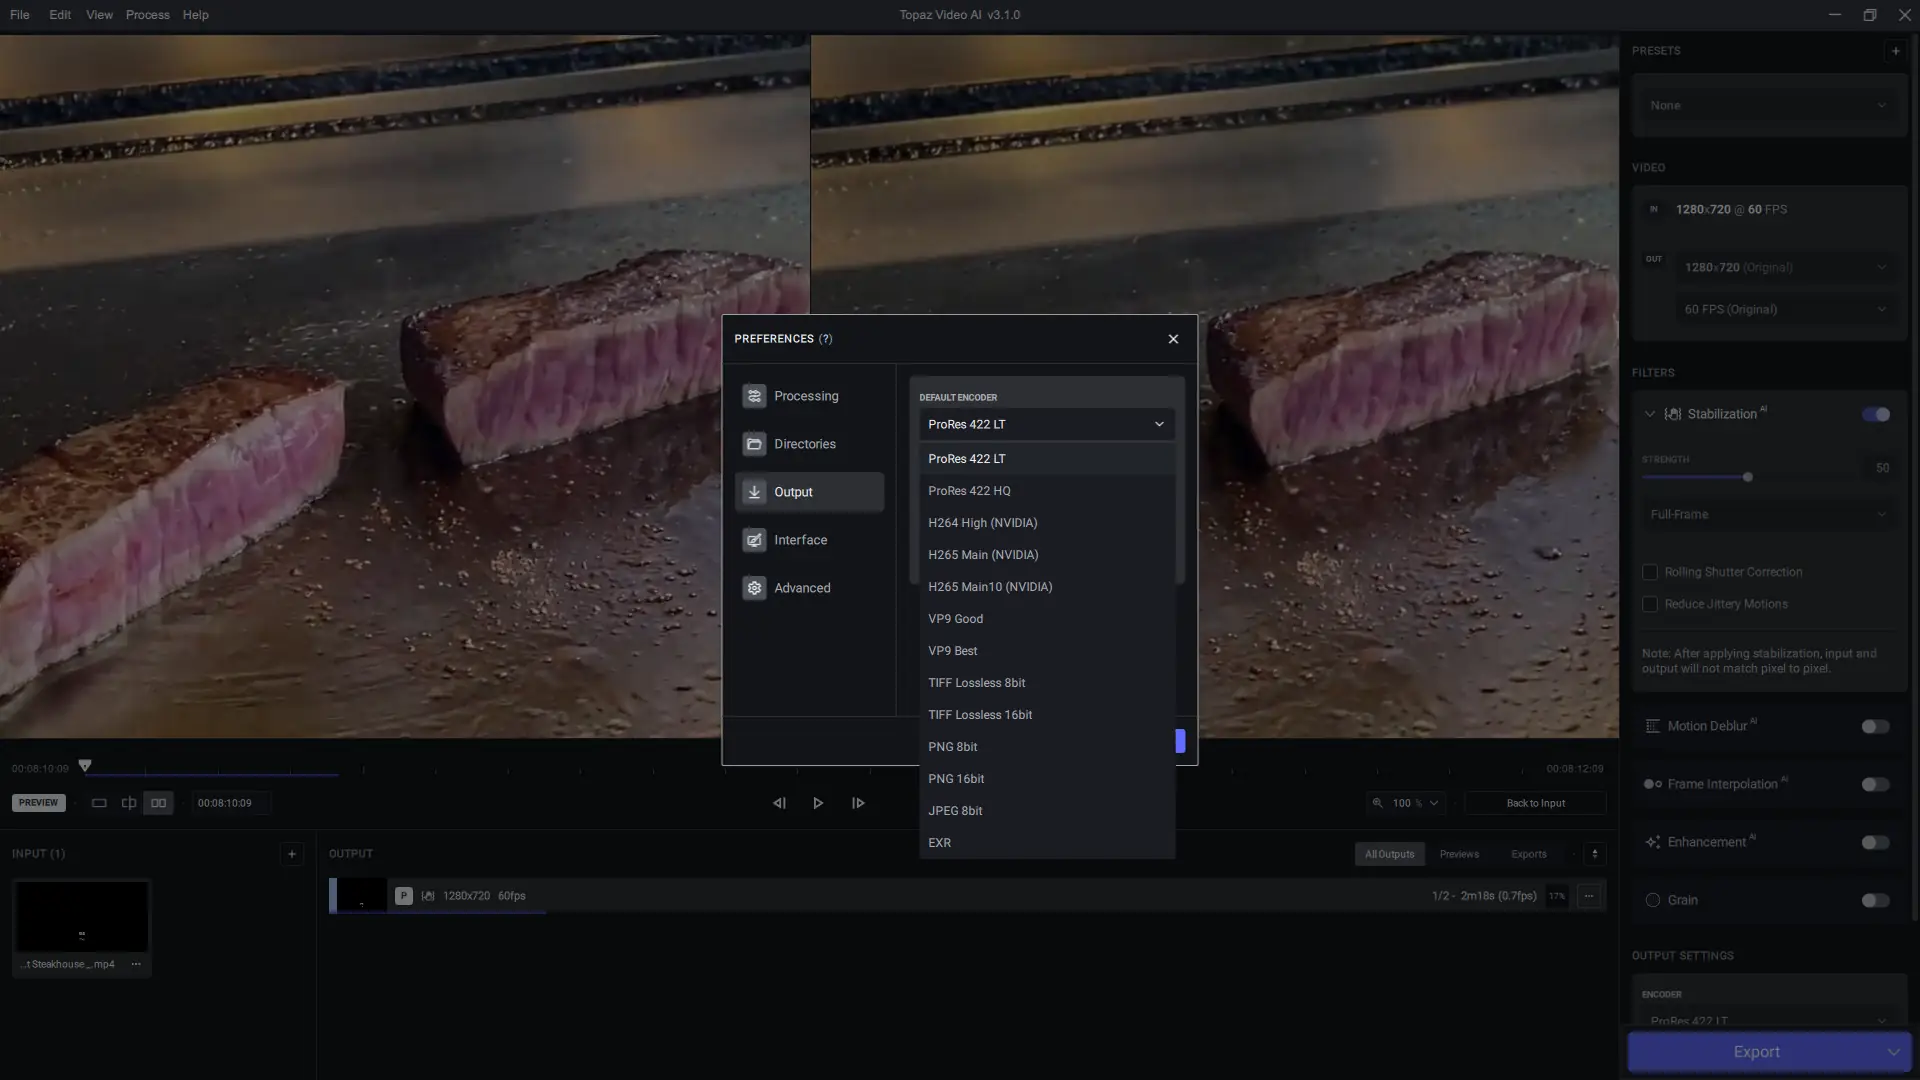Viewport: 1920px width, 1080px height.
Task: Turn on Motion Deblur toggle
Action: pos(1875,727)
